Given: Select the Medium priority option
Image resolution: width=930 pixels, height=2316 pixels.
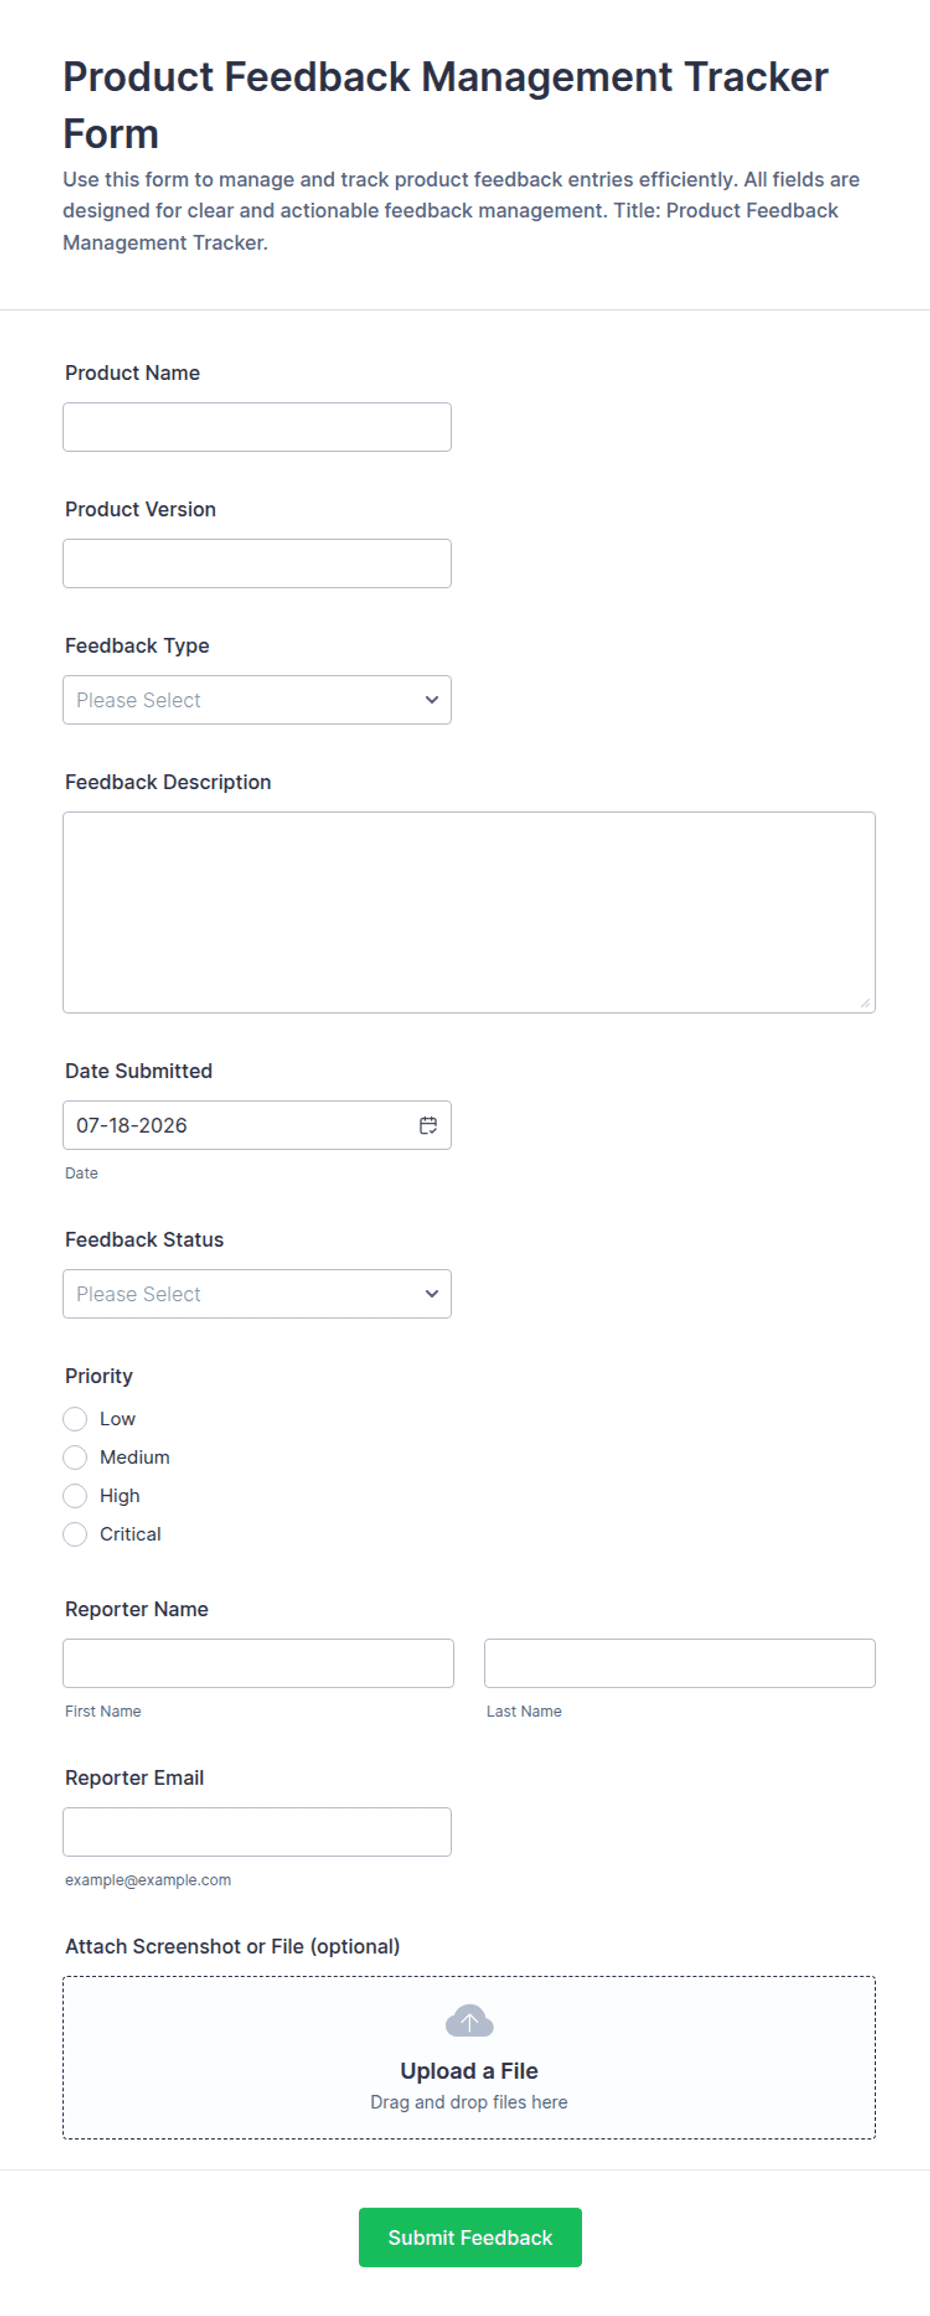Looking at the screenshot, I should 75,1457.
